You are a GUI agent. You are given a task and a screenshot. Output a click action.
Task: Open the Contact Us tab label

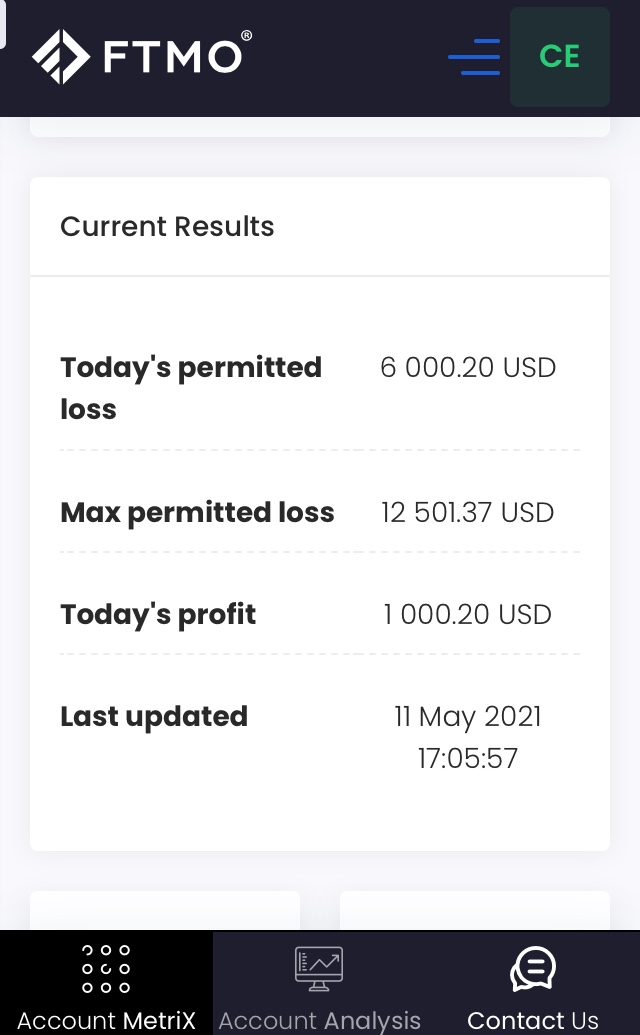click(533, 1021)
